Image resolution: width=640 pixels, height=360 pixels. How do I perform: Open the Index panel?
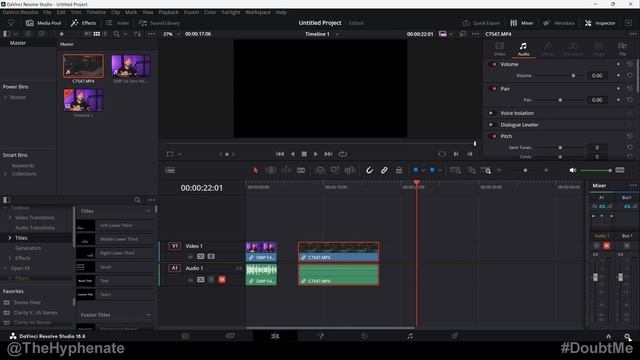118,23
